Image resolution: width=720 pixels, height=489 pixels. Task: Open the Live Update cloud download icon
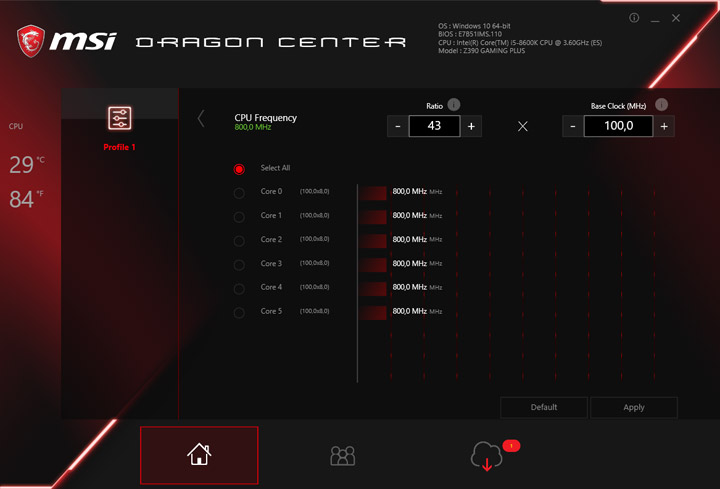[x=486, y=456]
